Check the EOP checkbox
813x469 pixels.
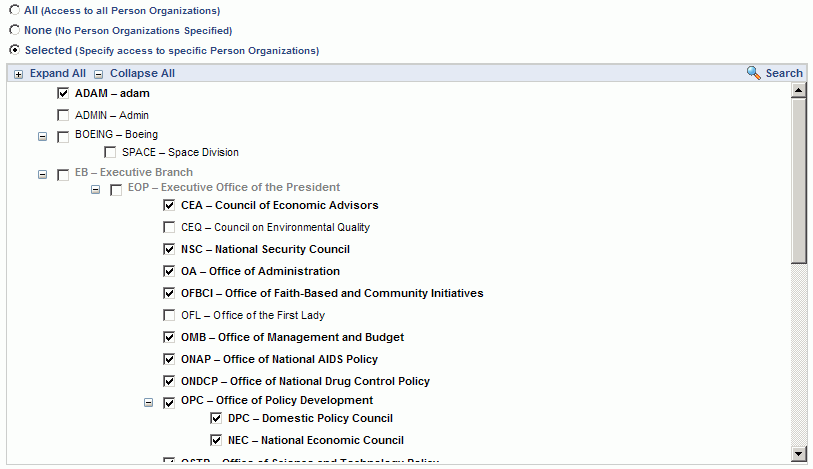click(x=116, y=190)
